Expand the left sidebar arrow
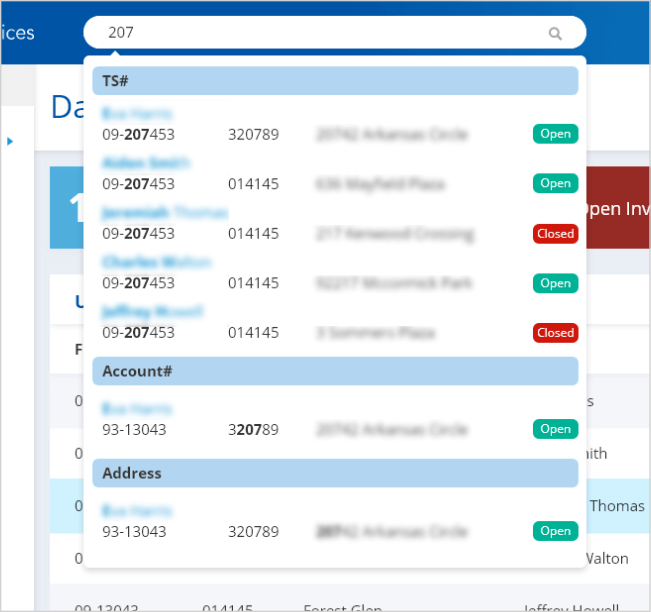Viewport: 651px width, 612px height. coord(11,141)
